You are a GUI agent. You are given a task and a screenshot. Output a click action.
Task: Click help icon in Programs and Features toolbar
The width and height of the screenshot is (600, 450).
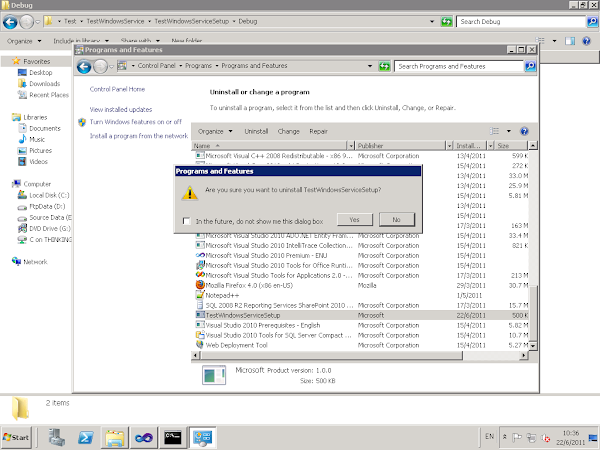524,131
